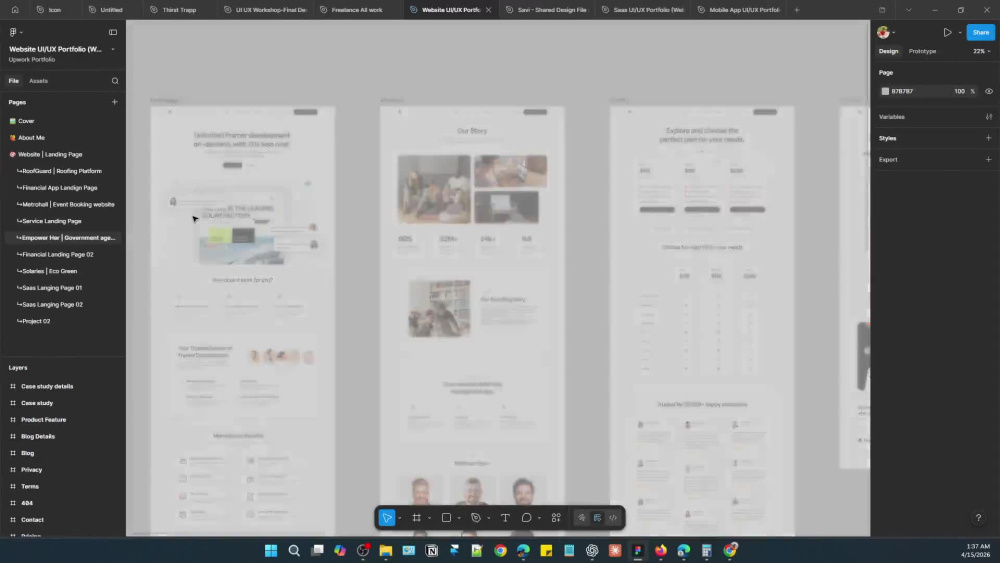Show tab list chevron in title bar
This screenshot has width=1000, height=563.
[909, 10]
